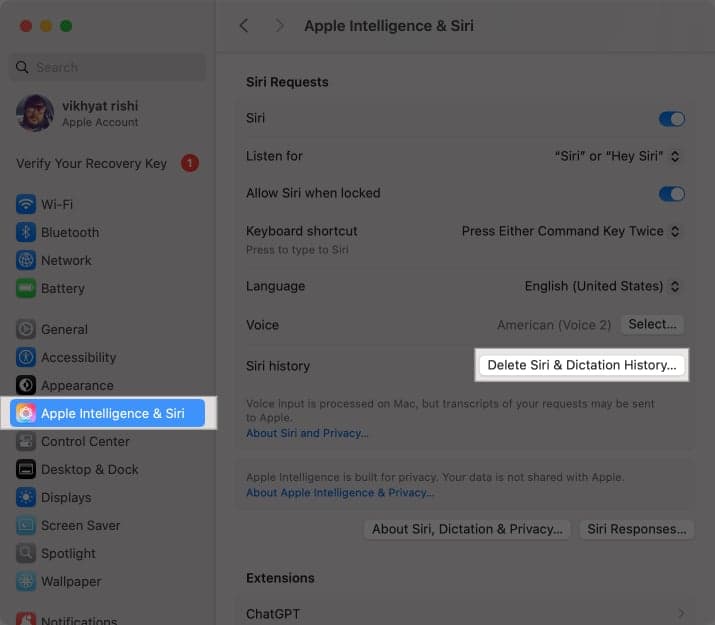715x625 pixels.
Task: Expand the ChatGPT extension row
Action: (465, 614)
